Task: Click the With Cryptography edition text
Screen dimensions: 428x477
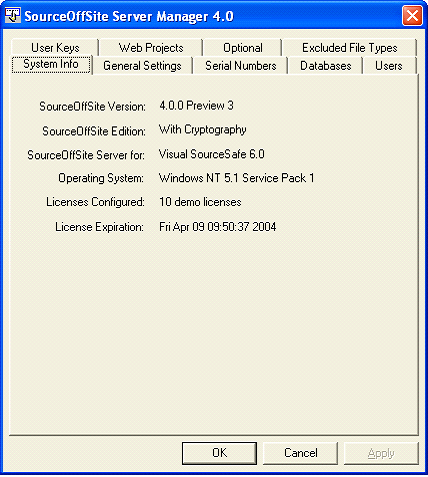Action: pos(203,130)
